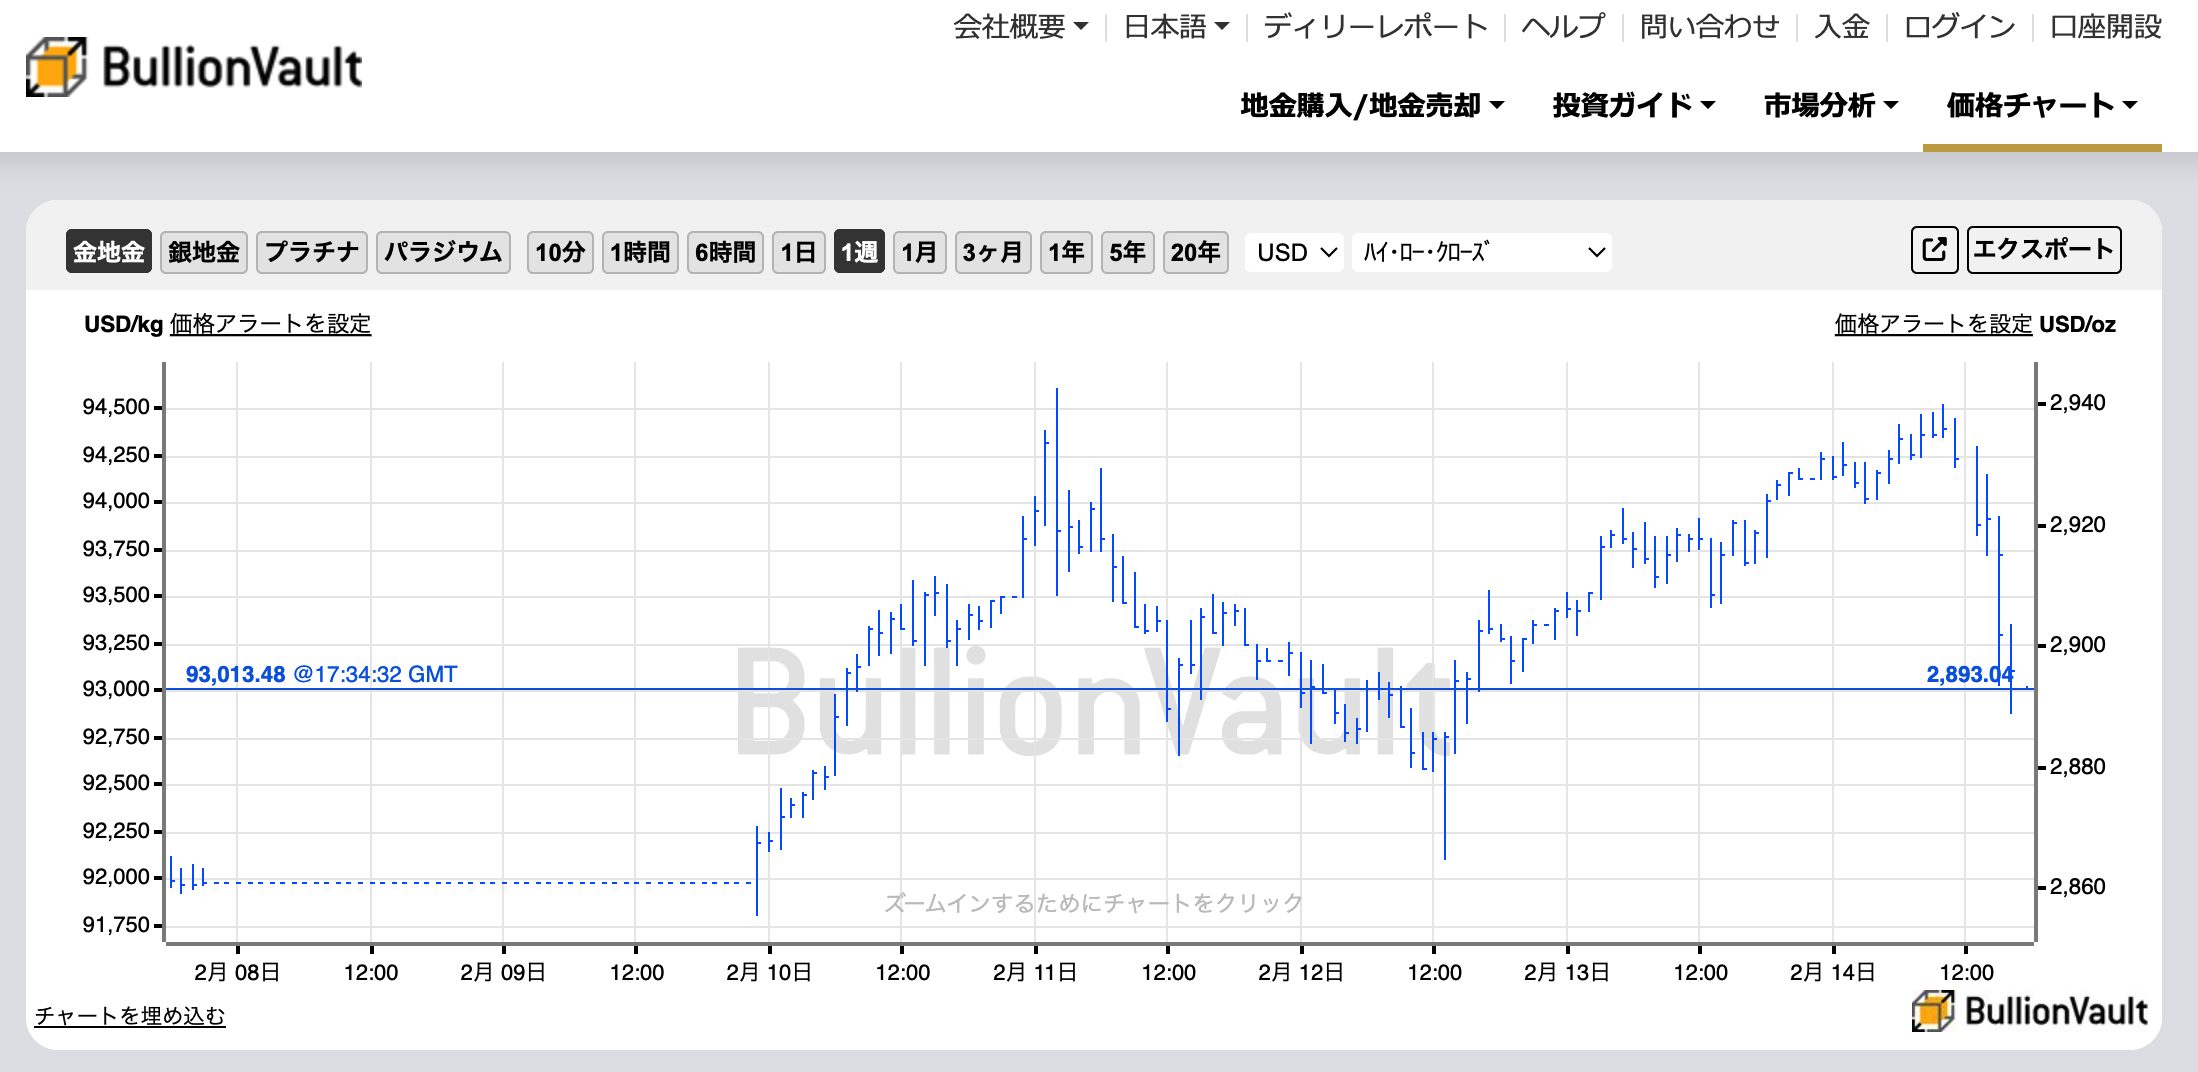
Task: Switch chart range to 10分
Action: [x=560, y=252]
